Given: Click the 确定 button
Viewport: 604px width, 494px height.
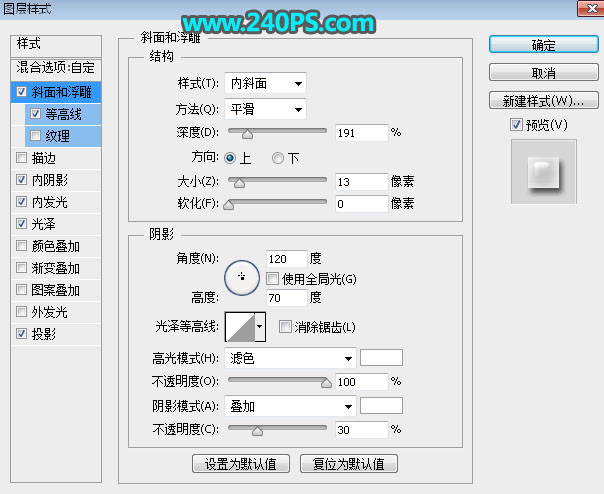Looking at the screenshot, I should coord(544,45).
